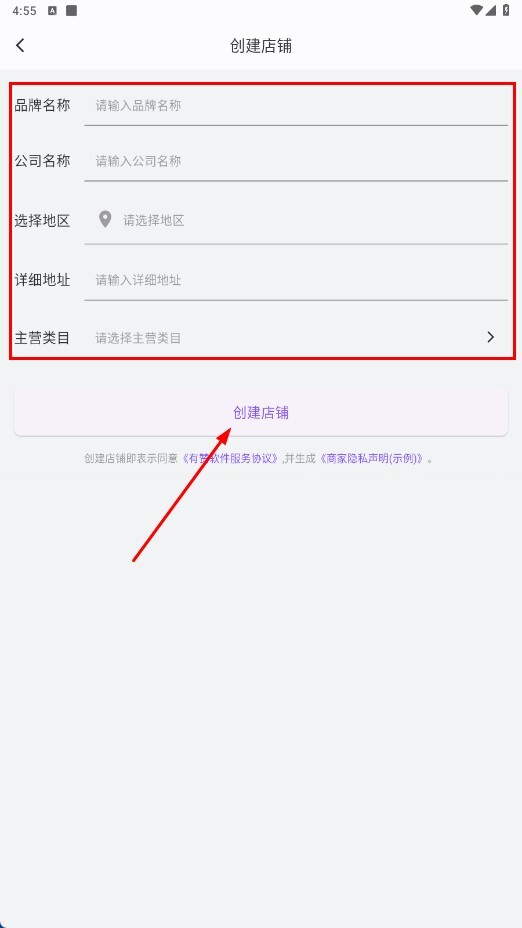Tap the Wi-Fi status icon
Image resolution: width=522 pixels, height=928 pixels.
pyautogui.click(x=476, y=10)
